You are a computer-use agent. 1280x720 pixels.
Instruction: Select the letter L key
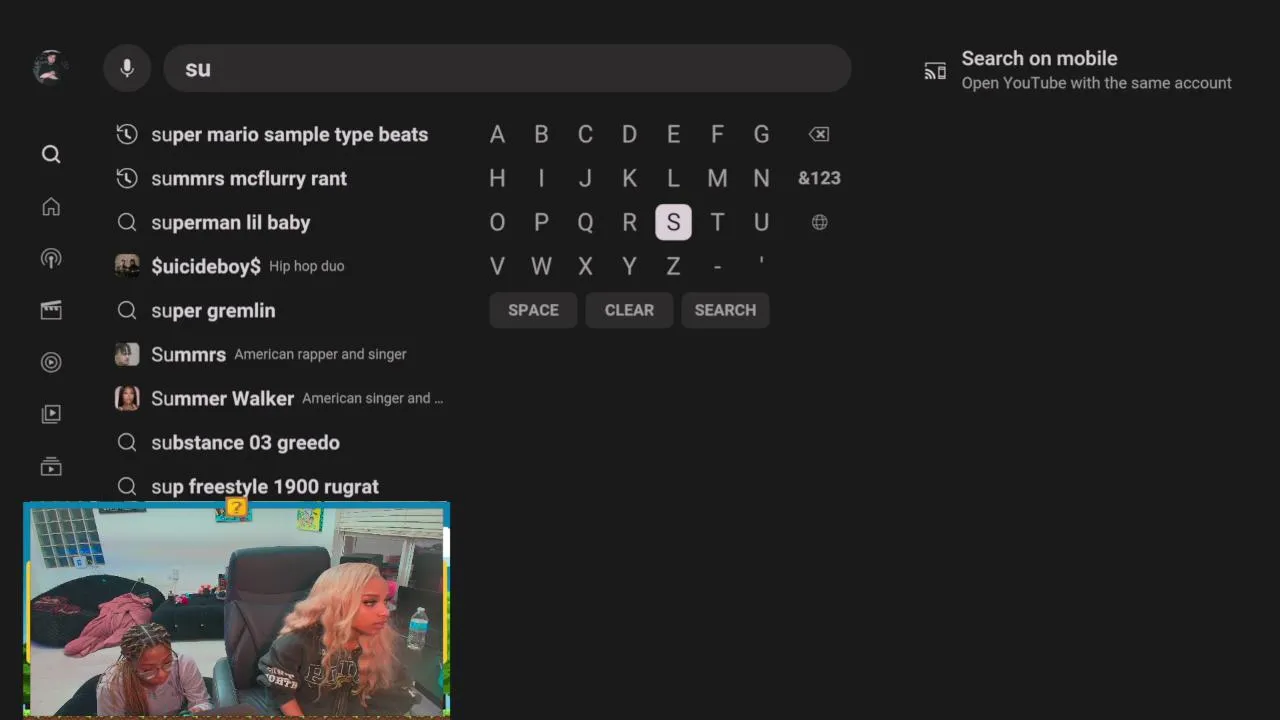(673, 178)
